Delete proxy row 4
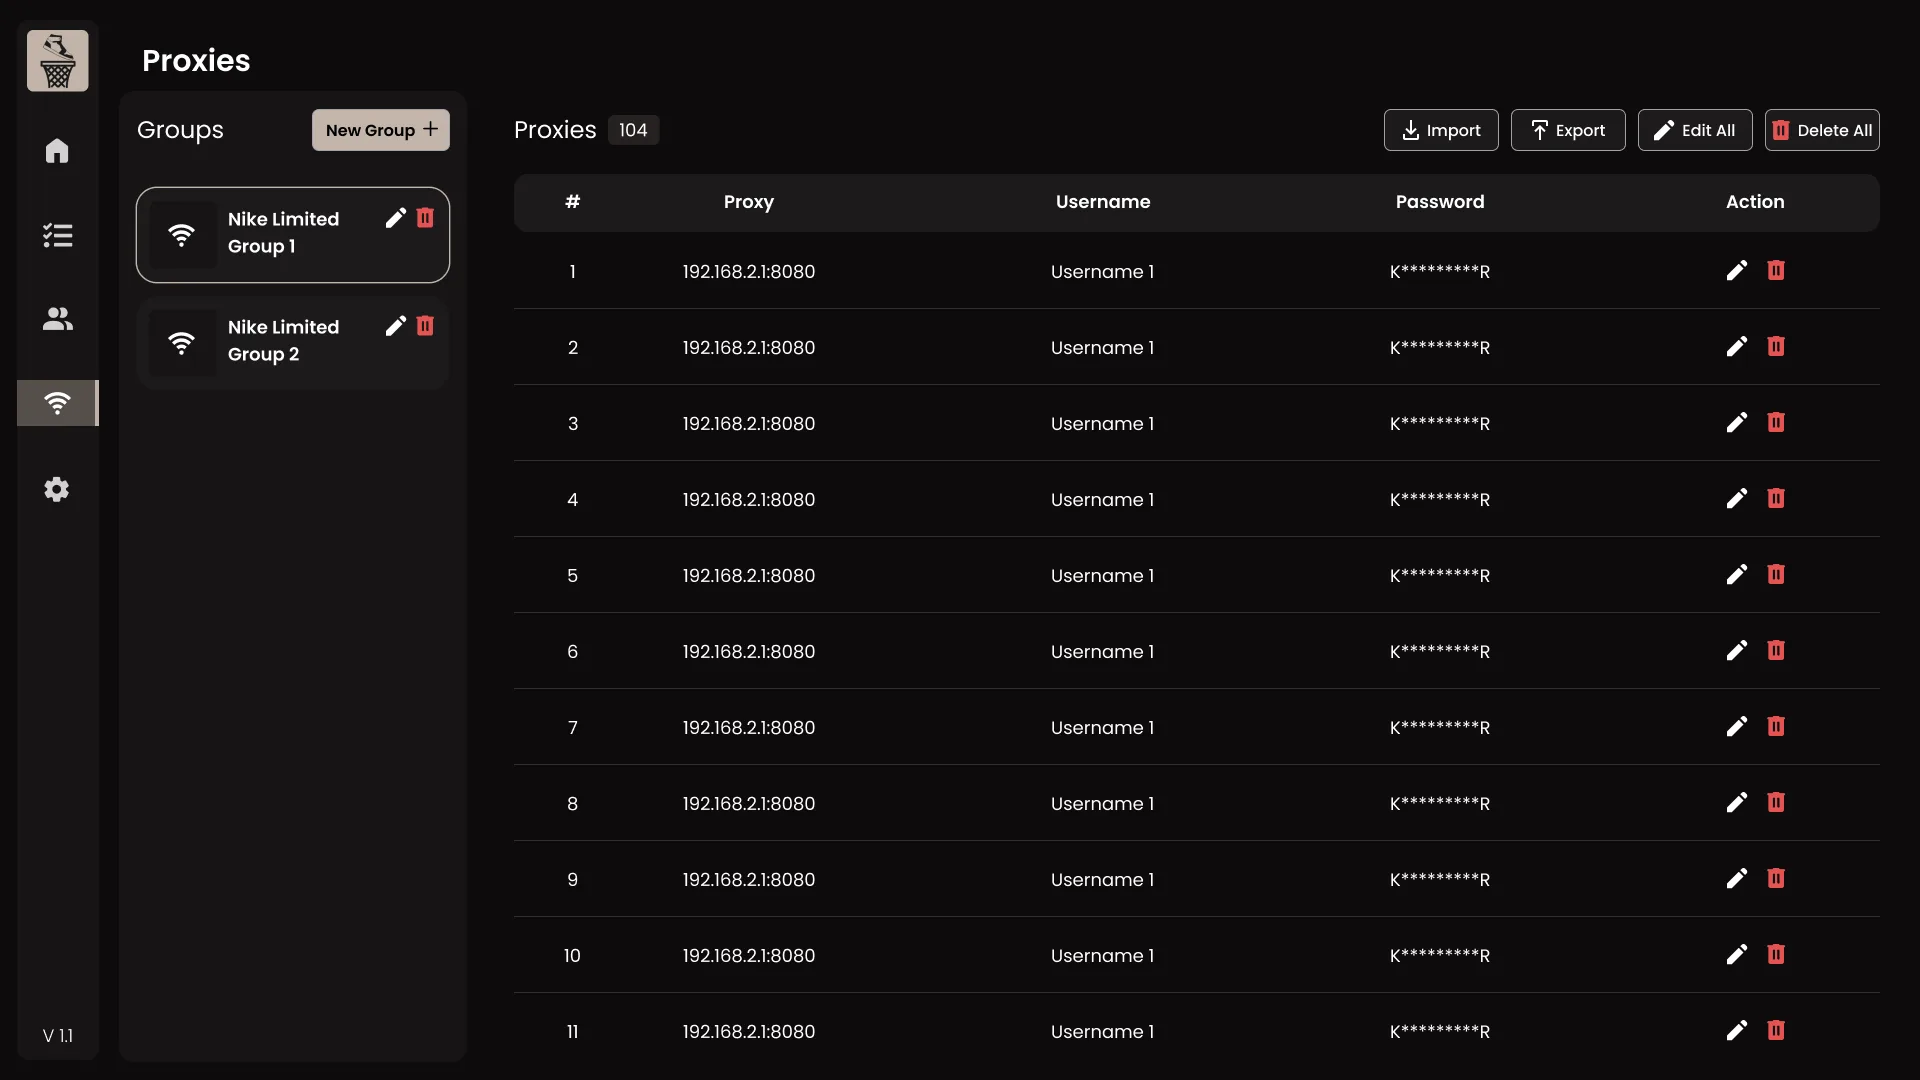 point(1776,499)
